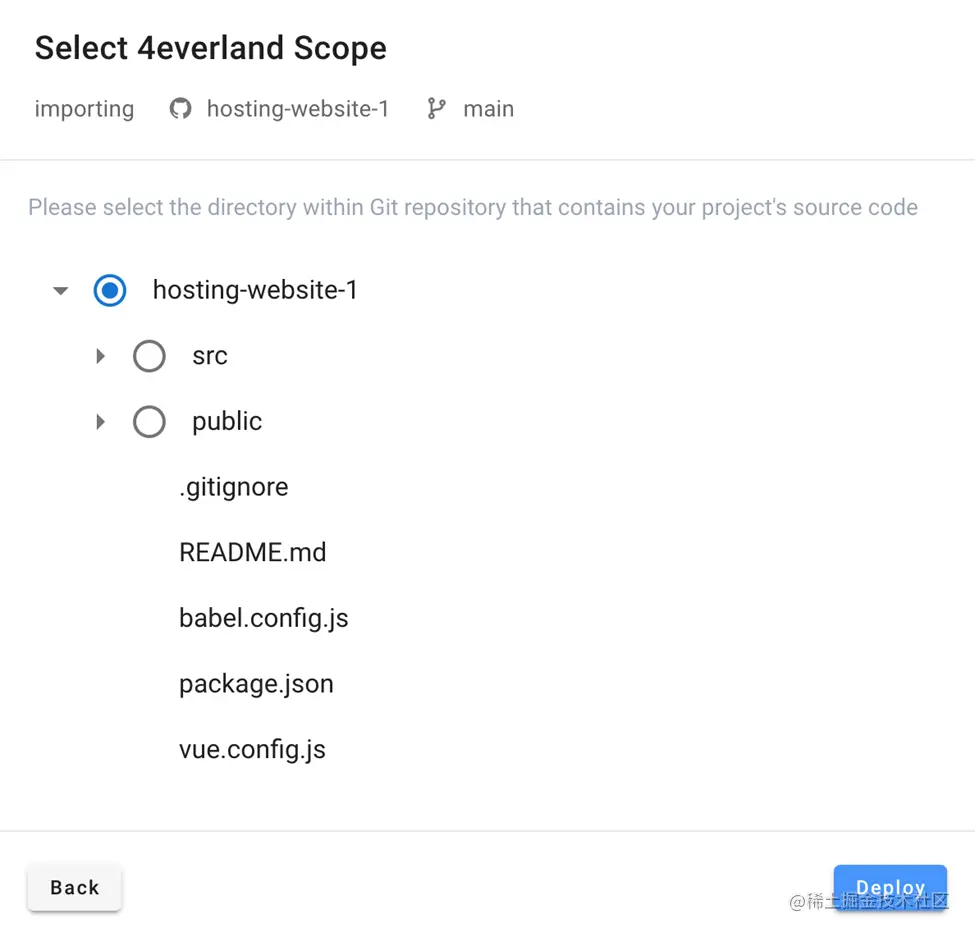The width and height of the screenshot is (975, 937).
Task: Select the hosting-website-1 root radio button
Action: click(x=110, y=291)
